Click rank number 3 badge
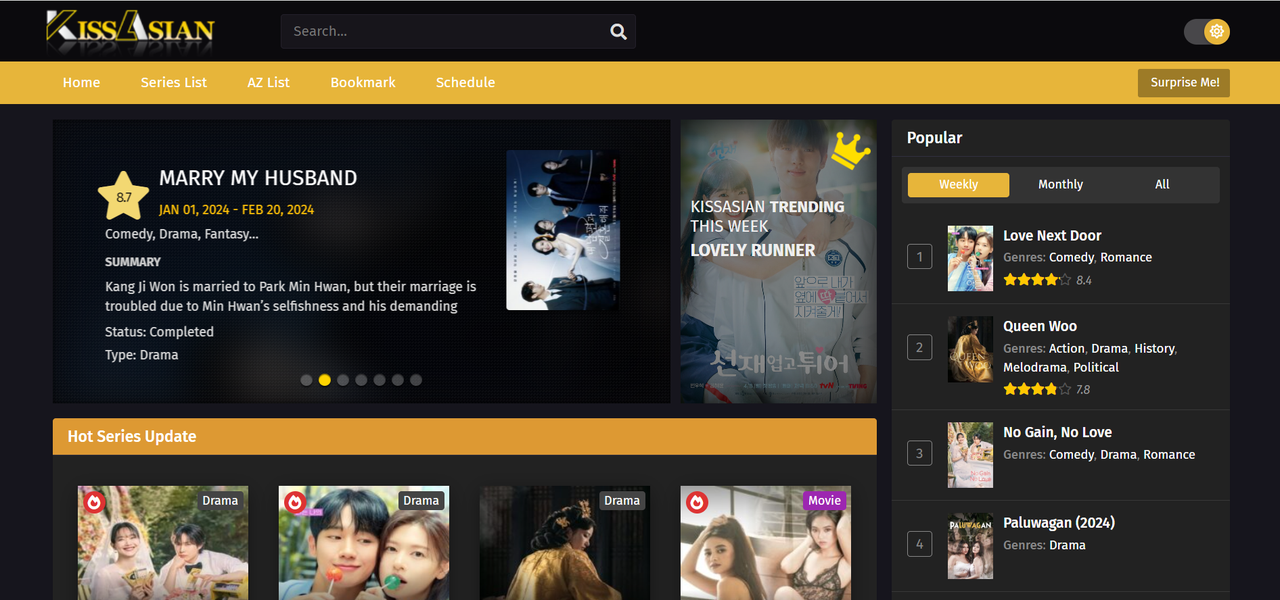Viewport: 1280px width, 600px height. click(x=920, y=454)
